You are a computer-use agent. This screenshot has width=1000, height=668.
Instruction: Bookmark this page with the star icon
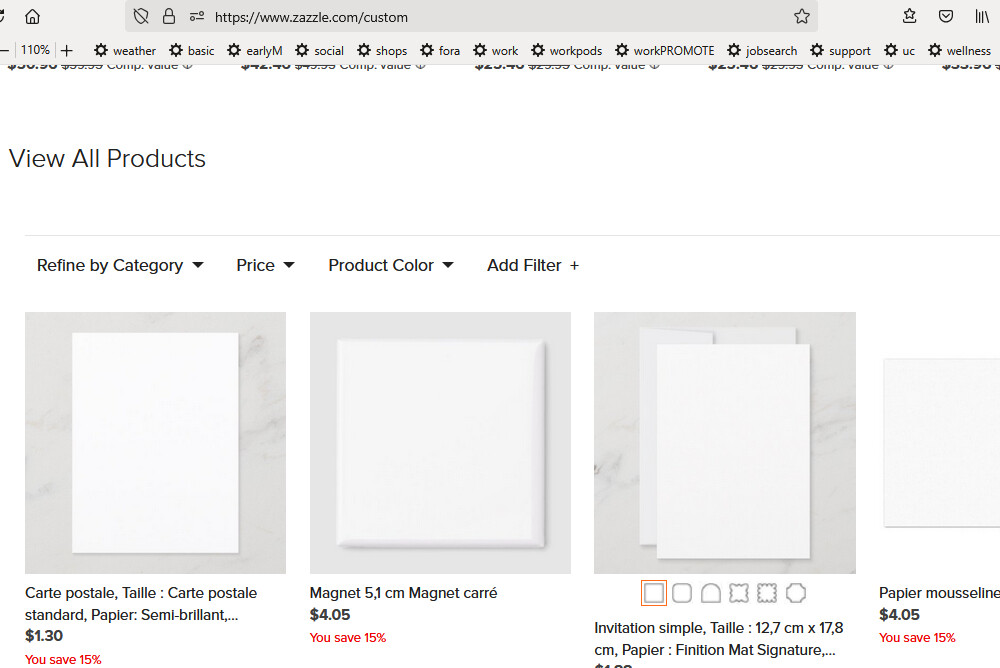pos(802,17)
